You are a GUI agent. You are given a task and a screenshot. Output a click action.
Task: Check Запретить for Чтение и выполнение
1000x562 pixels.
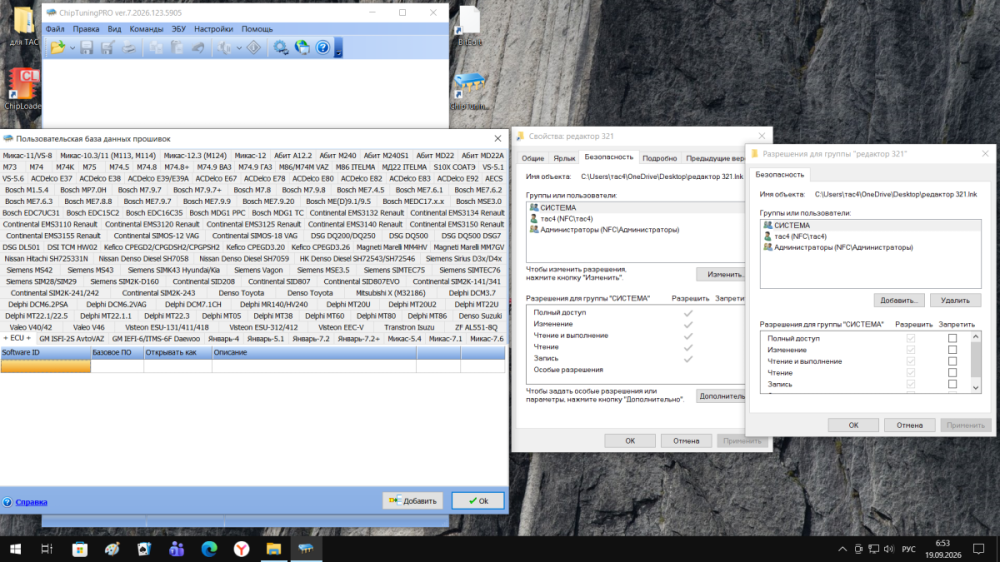(x=952, y=362)
